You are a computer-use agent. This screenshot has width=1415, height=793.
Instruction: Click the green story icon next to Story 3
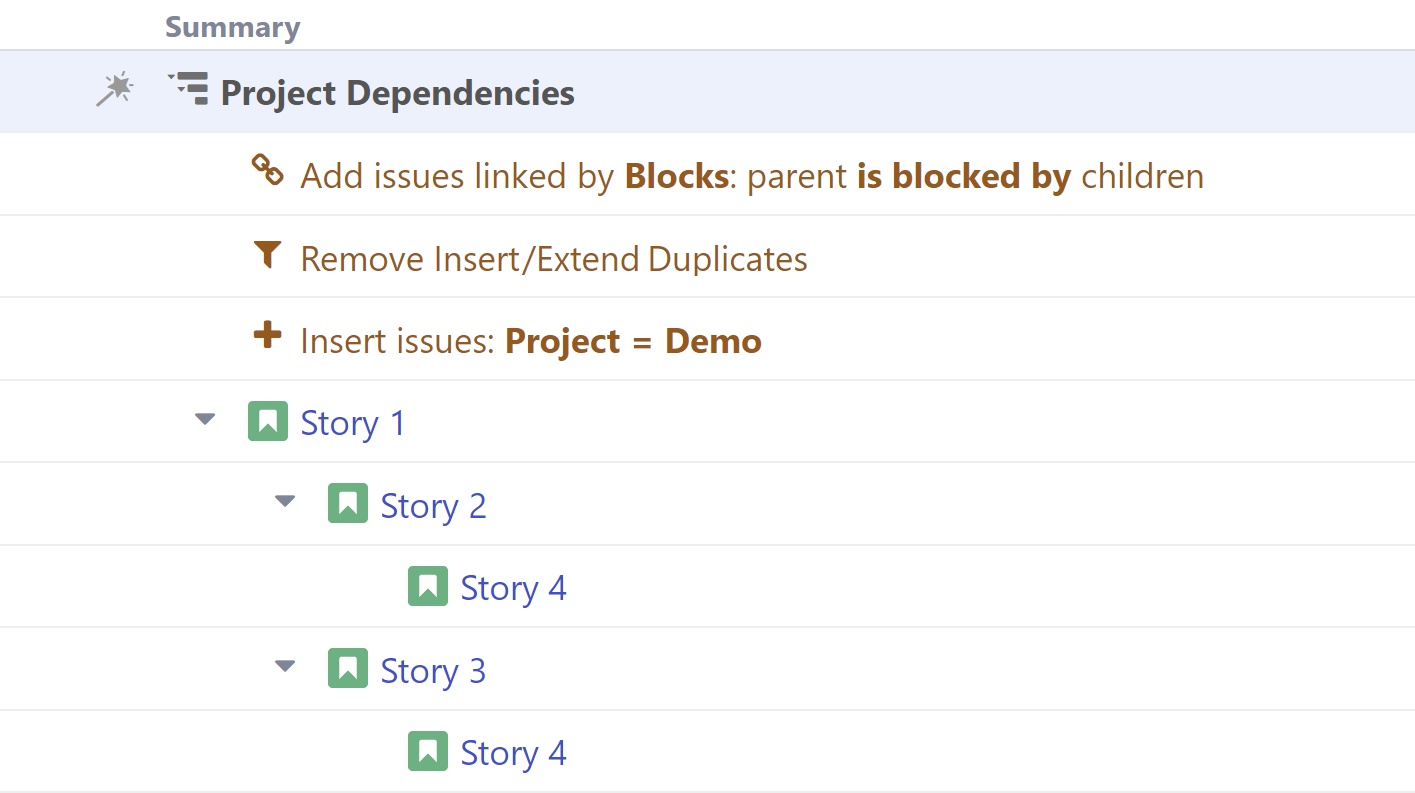(347, 668)
